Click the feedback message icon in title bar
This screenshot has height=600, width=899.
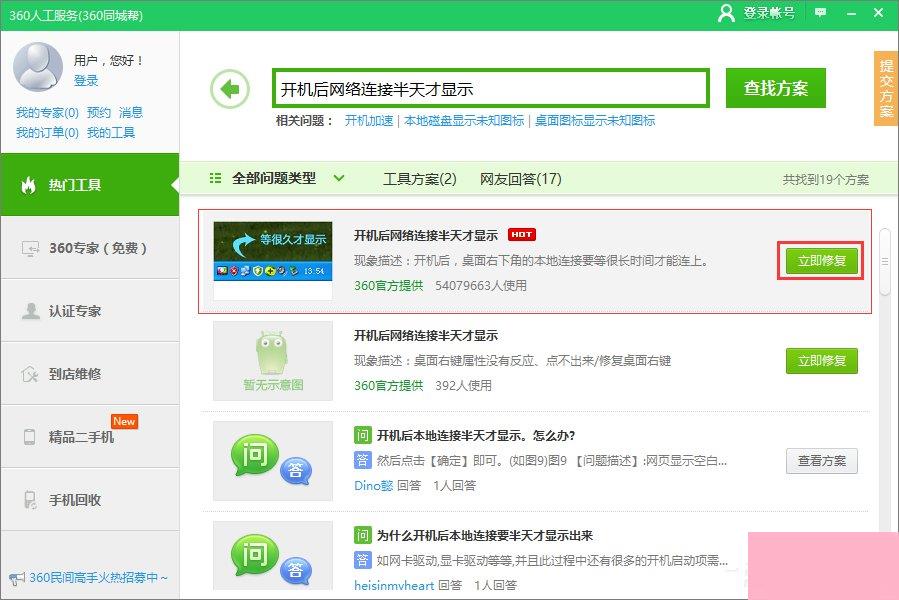point(820,13)
